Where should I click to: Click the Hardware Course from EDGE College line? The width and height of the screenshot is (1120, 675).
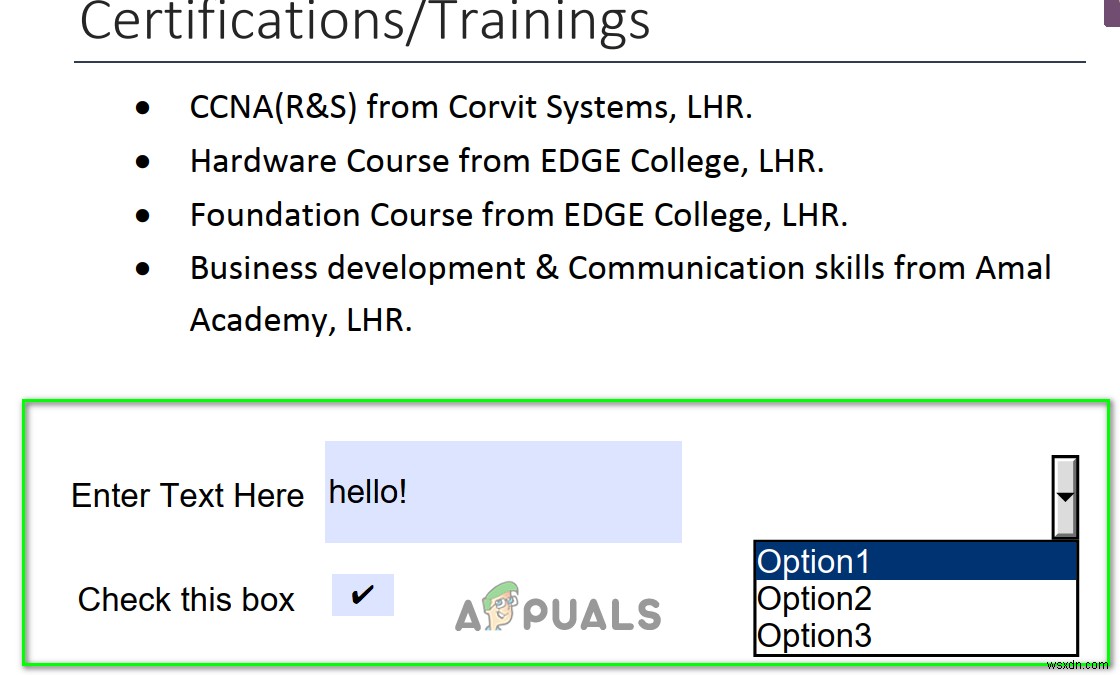coord(507,161)
